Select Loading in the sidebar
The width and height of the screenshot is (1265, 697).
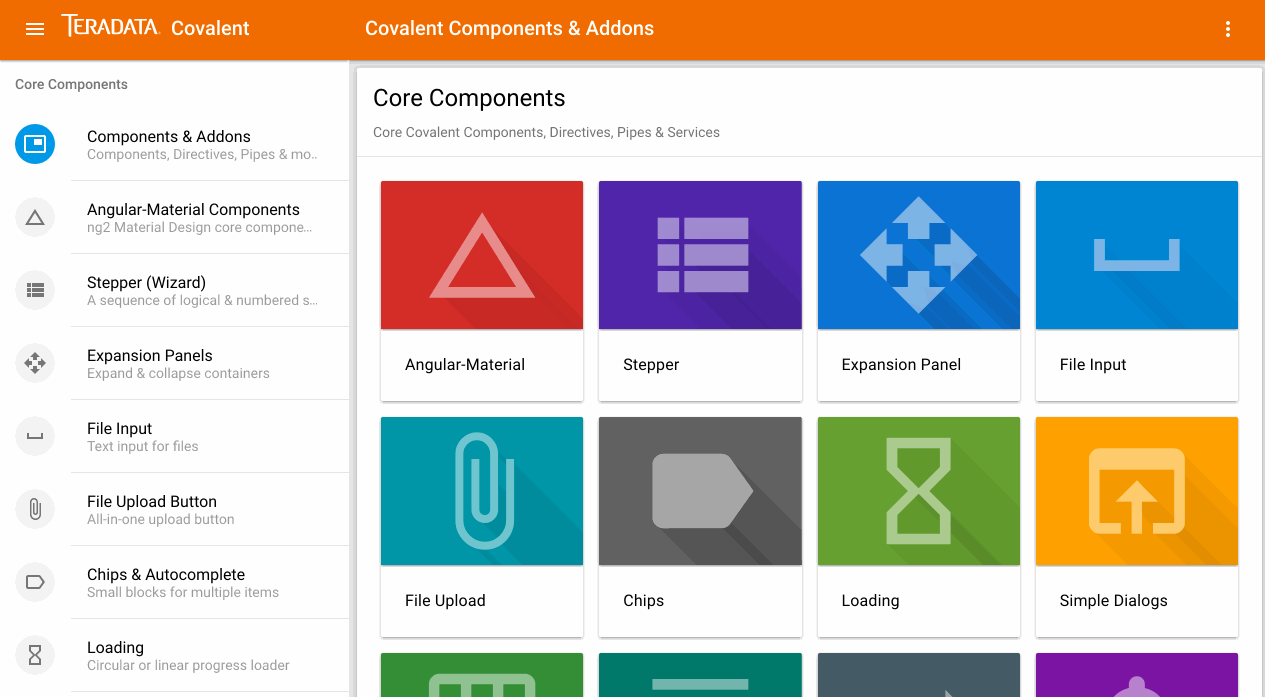pos(175,655)
